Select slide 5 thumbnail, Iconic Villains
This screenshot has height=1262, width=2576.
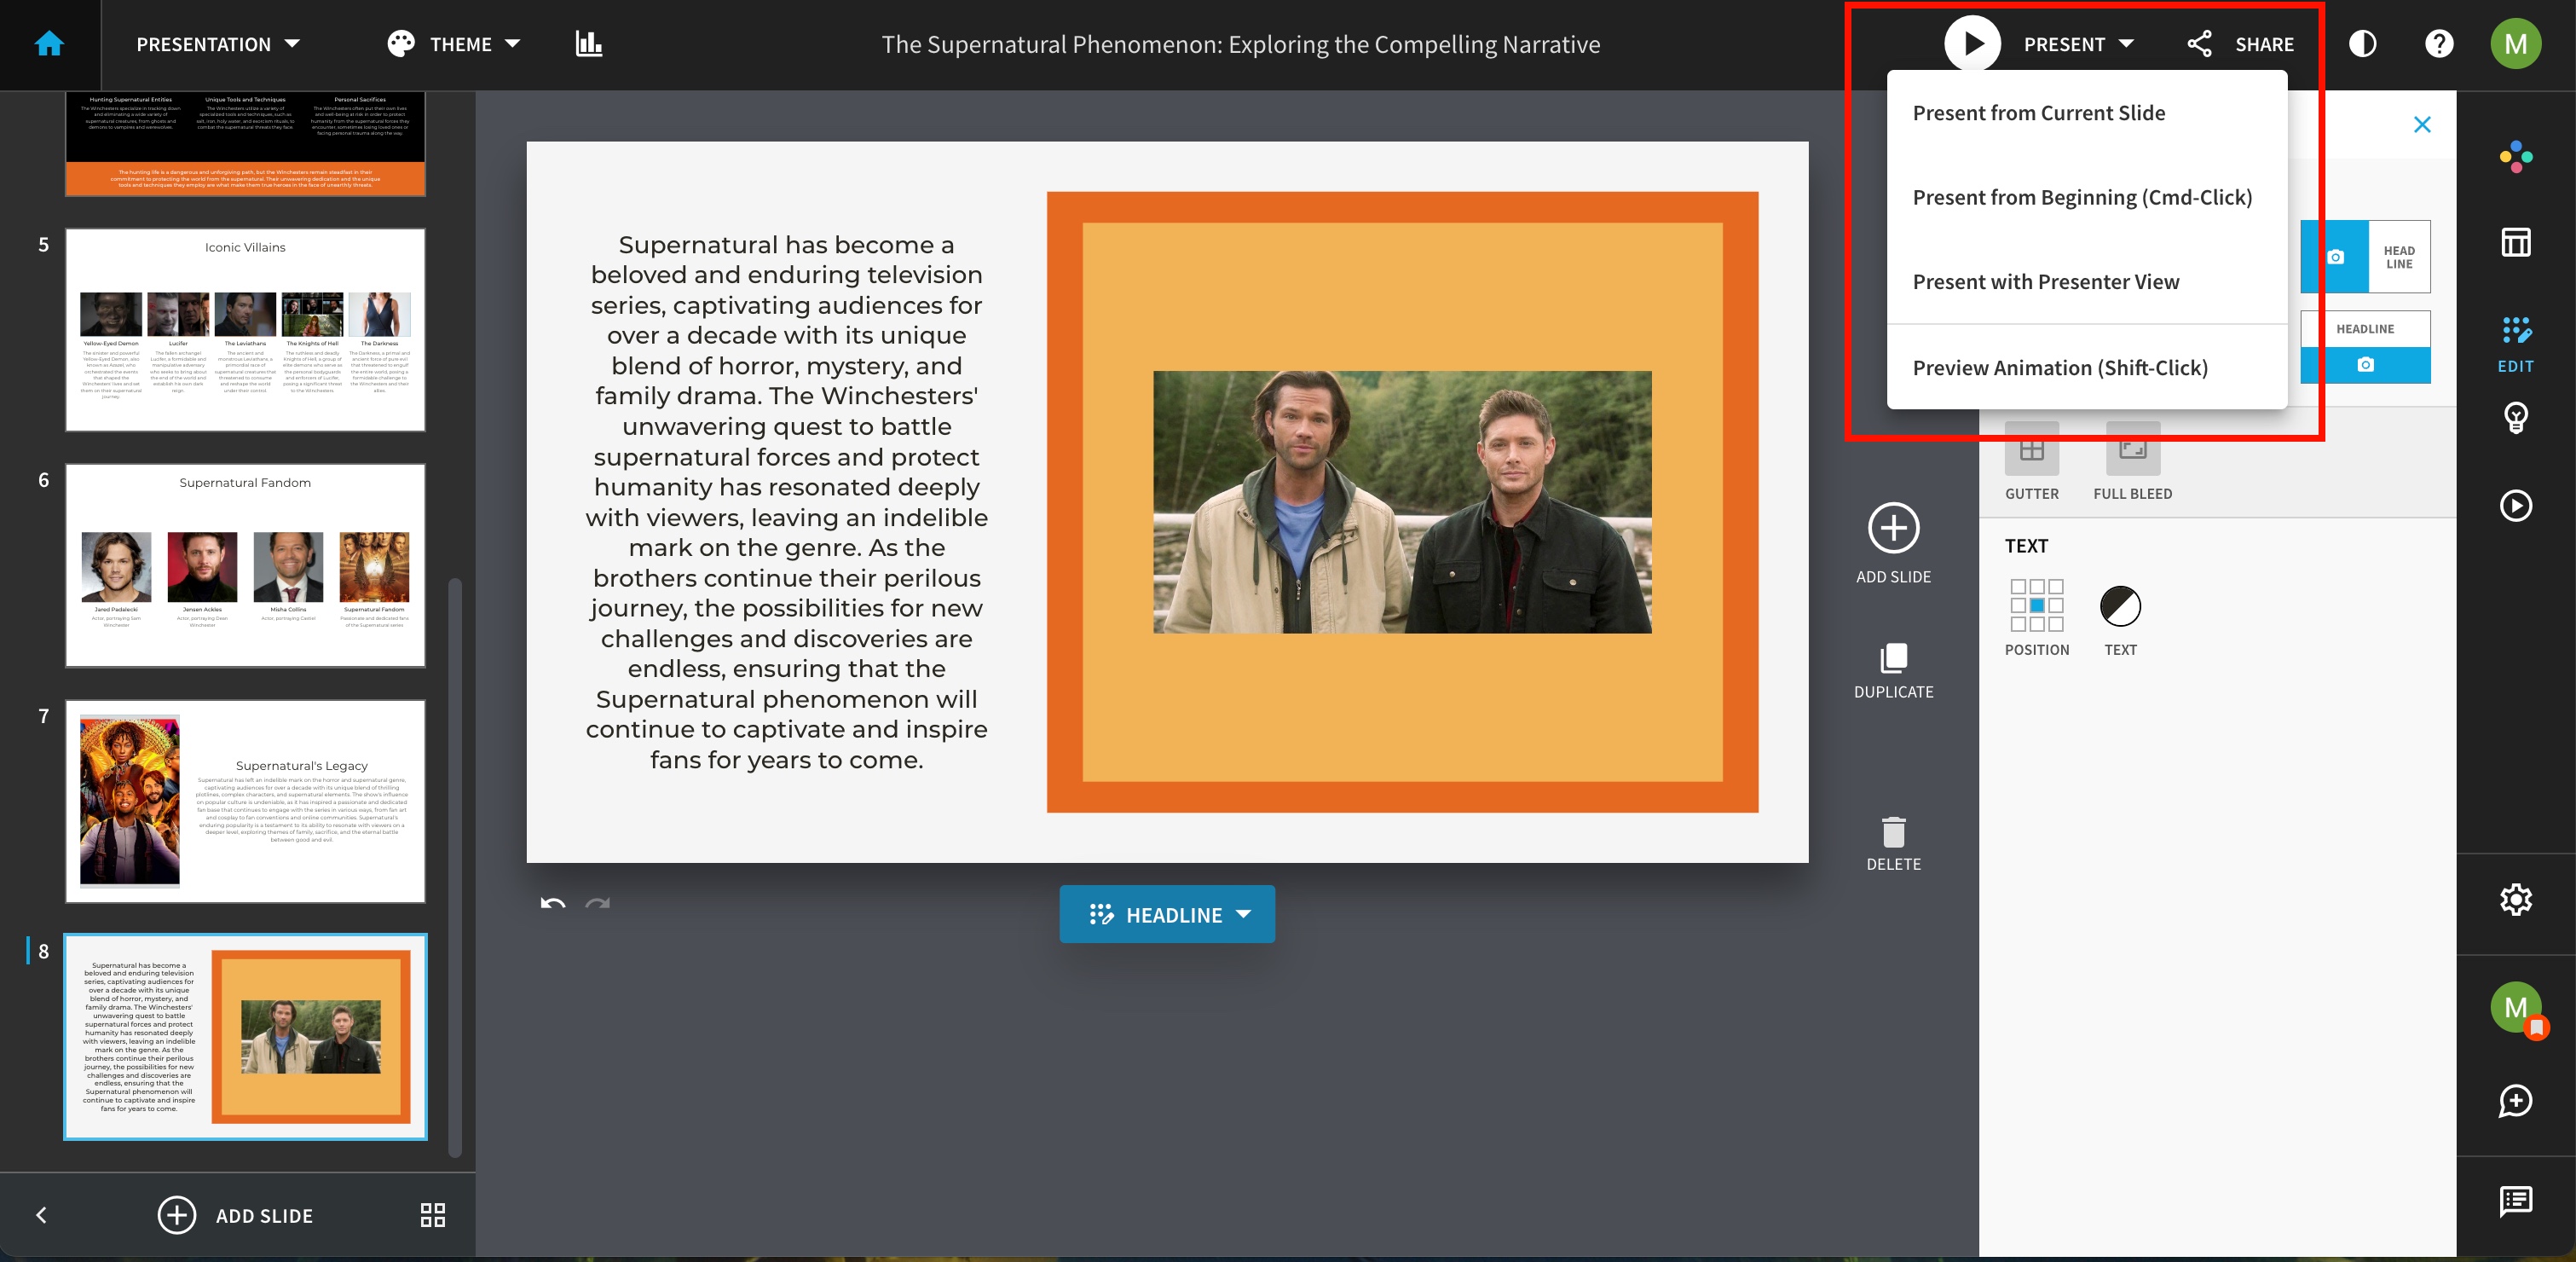pos(245,330)
